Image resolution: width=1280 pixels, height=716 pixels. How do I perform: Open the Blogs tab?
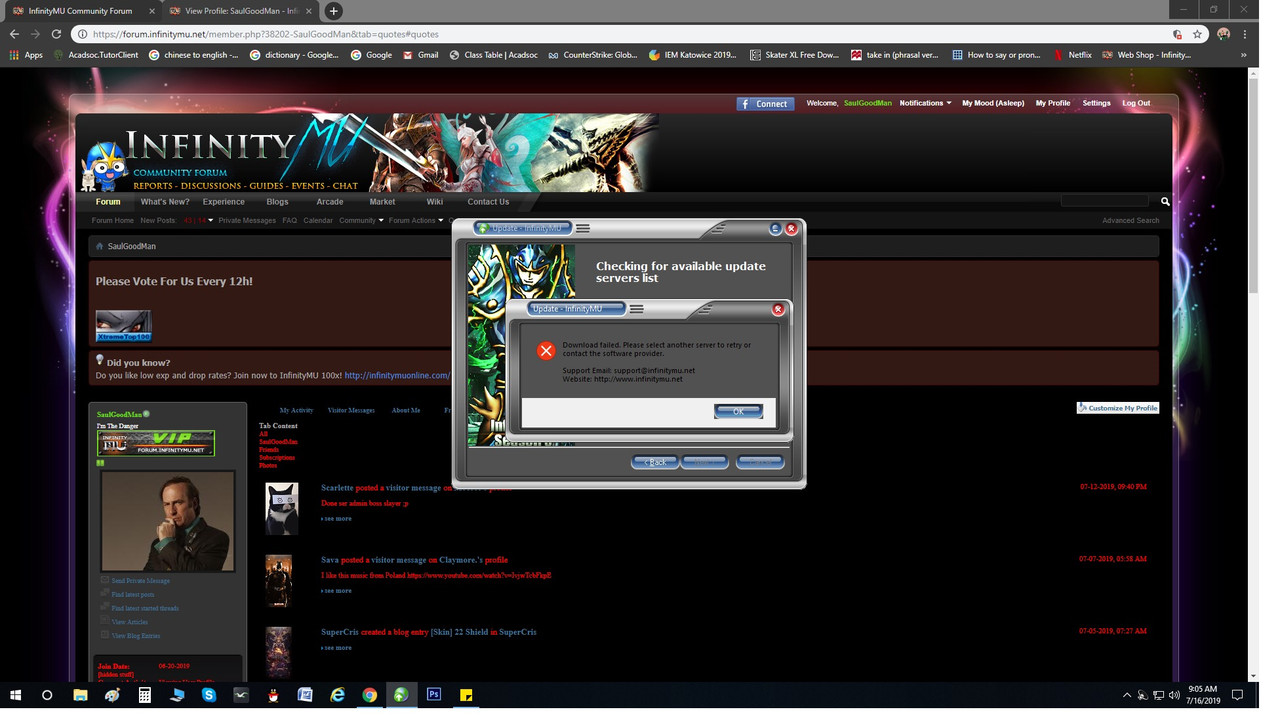point(277,202)
